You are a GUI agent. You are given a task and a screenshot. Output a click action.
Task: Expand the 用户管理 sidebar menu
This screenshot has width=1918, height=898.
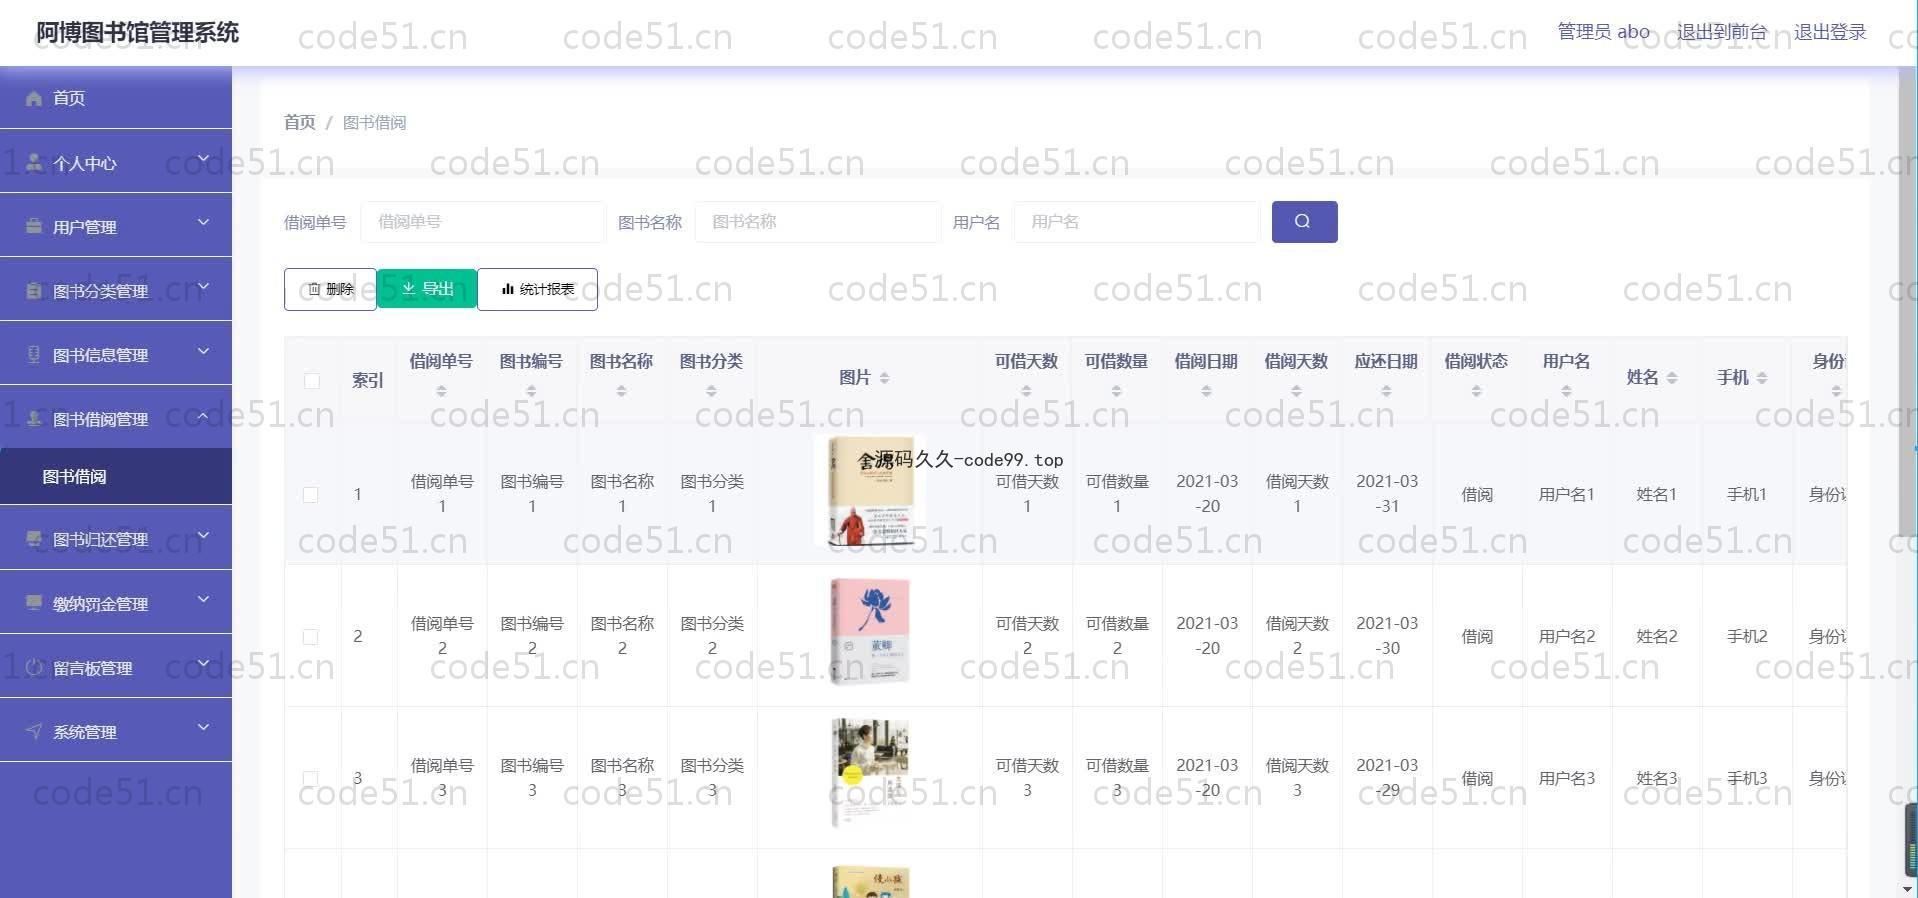point(203,223)
